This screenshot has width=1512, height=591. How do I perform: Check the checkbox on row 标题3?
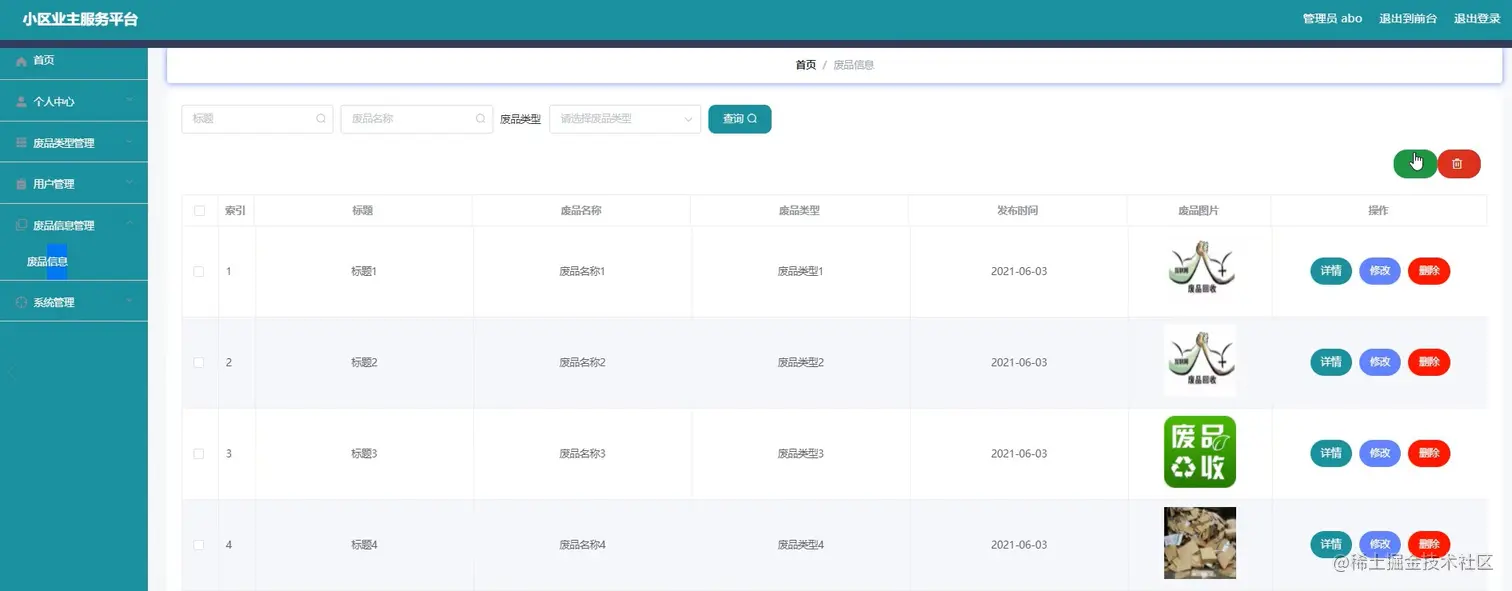coord(199,453)
